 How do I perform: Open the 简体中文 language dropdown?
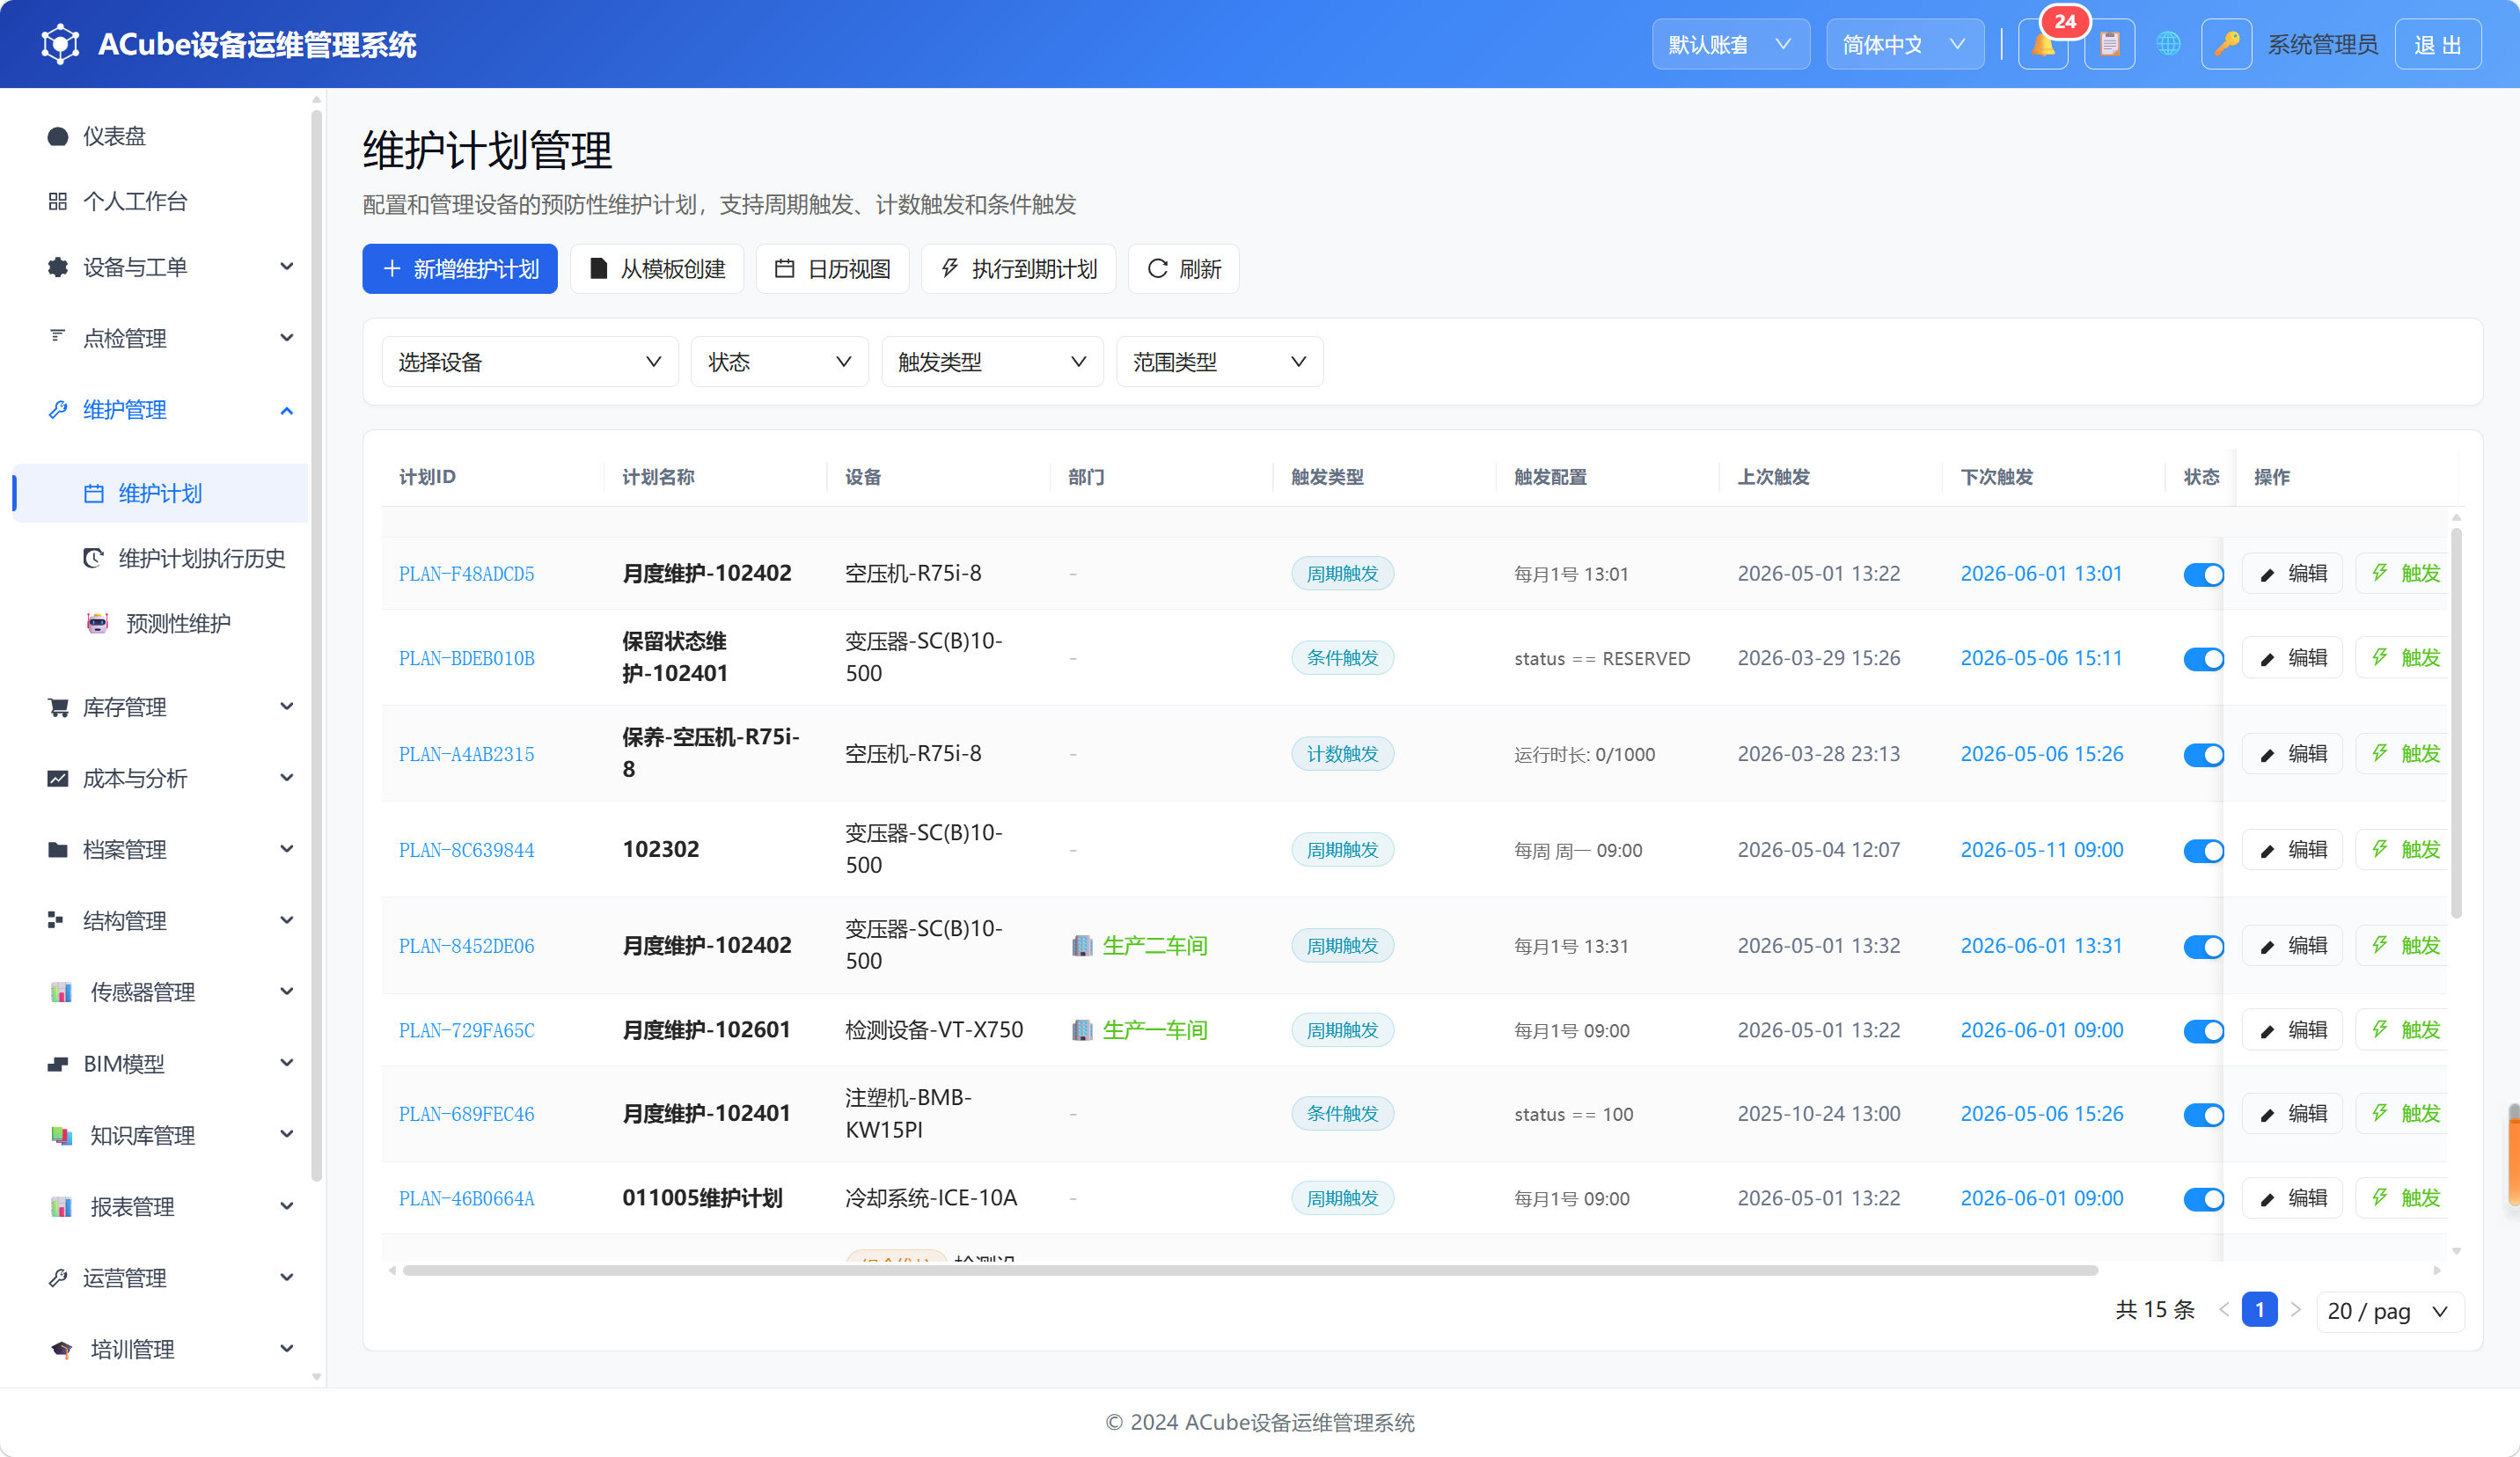point(1905,44)
